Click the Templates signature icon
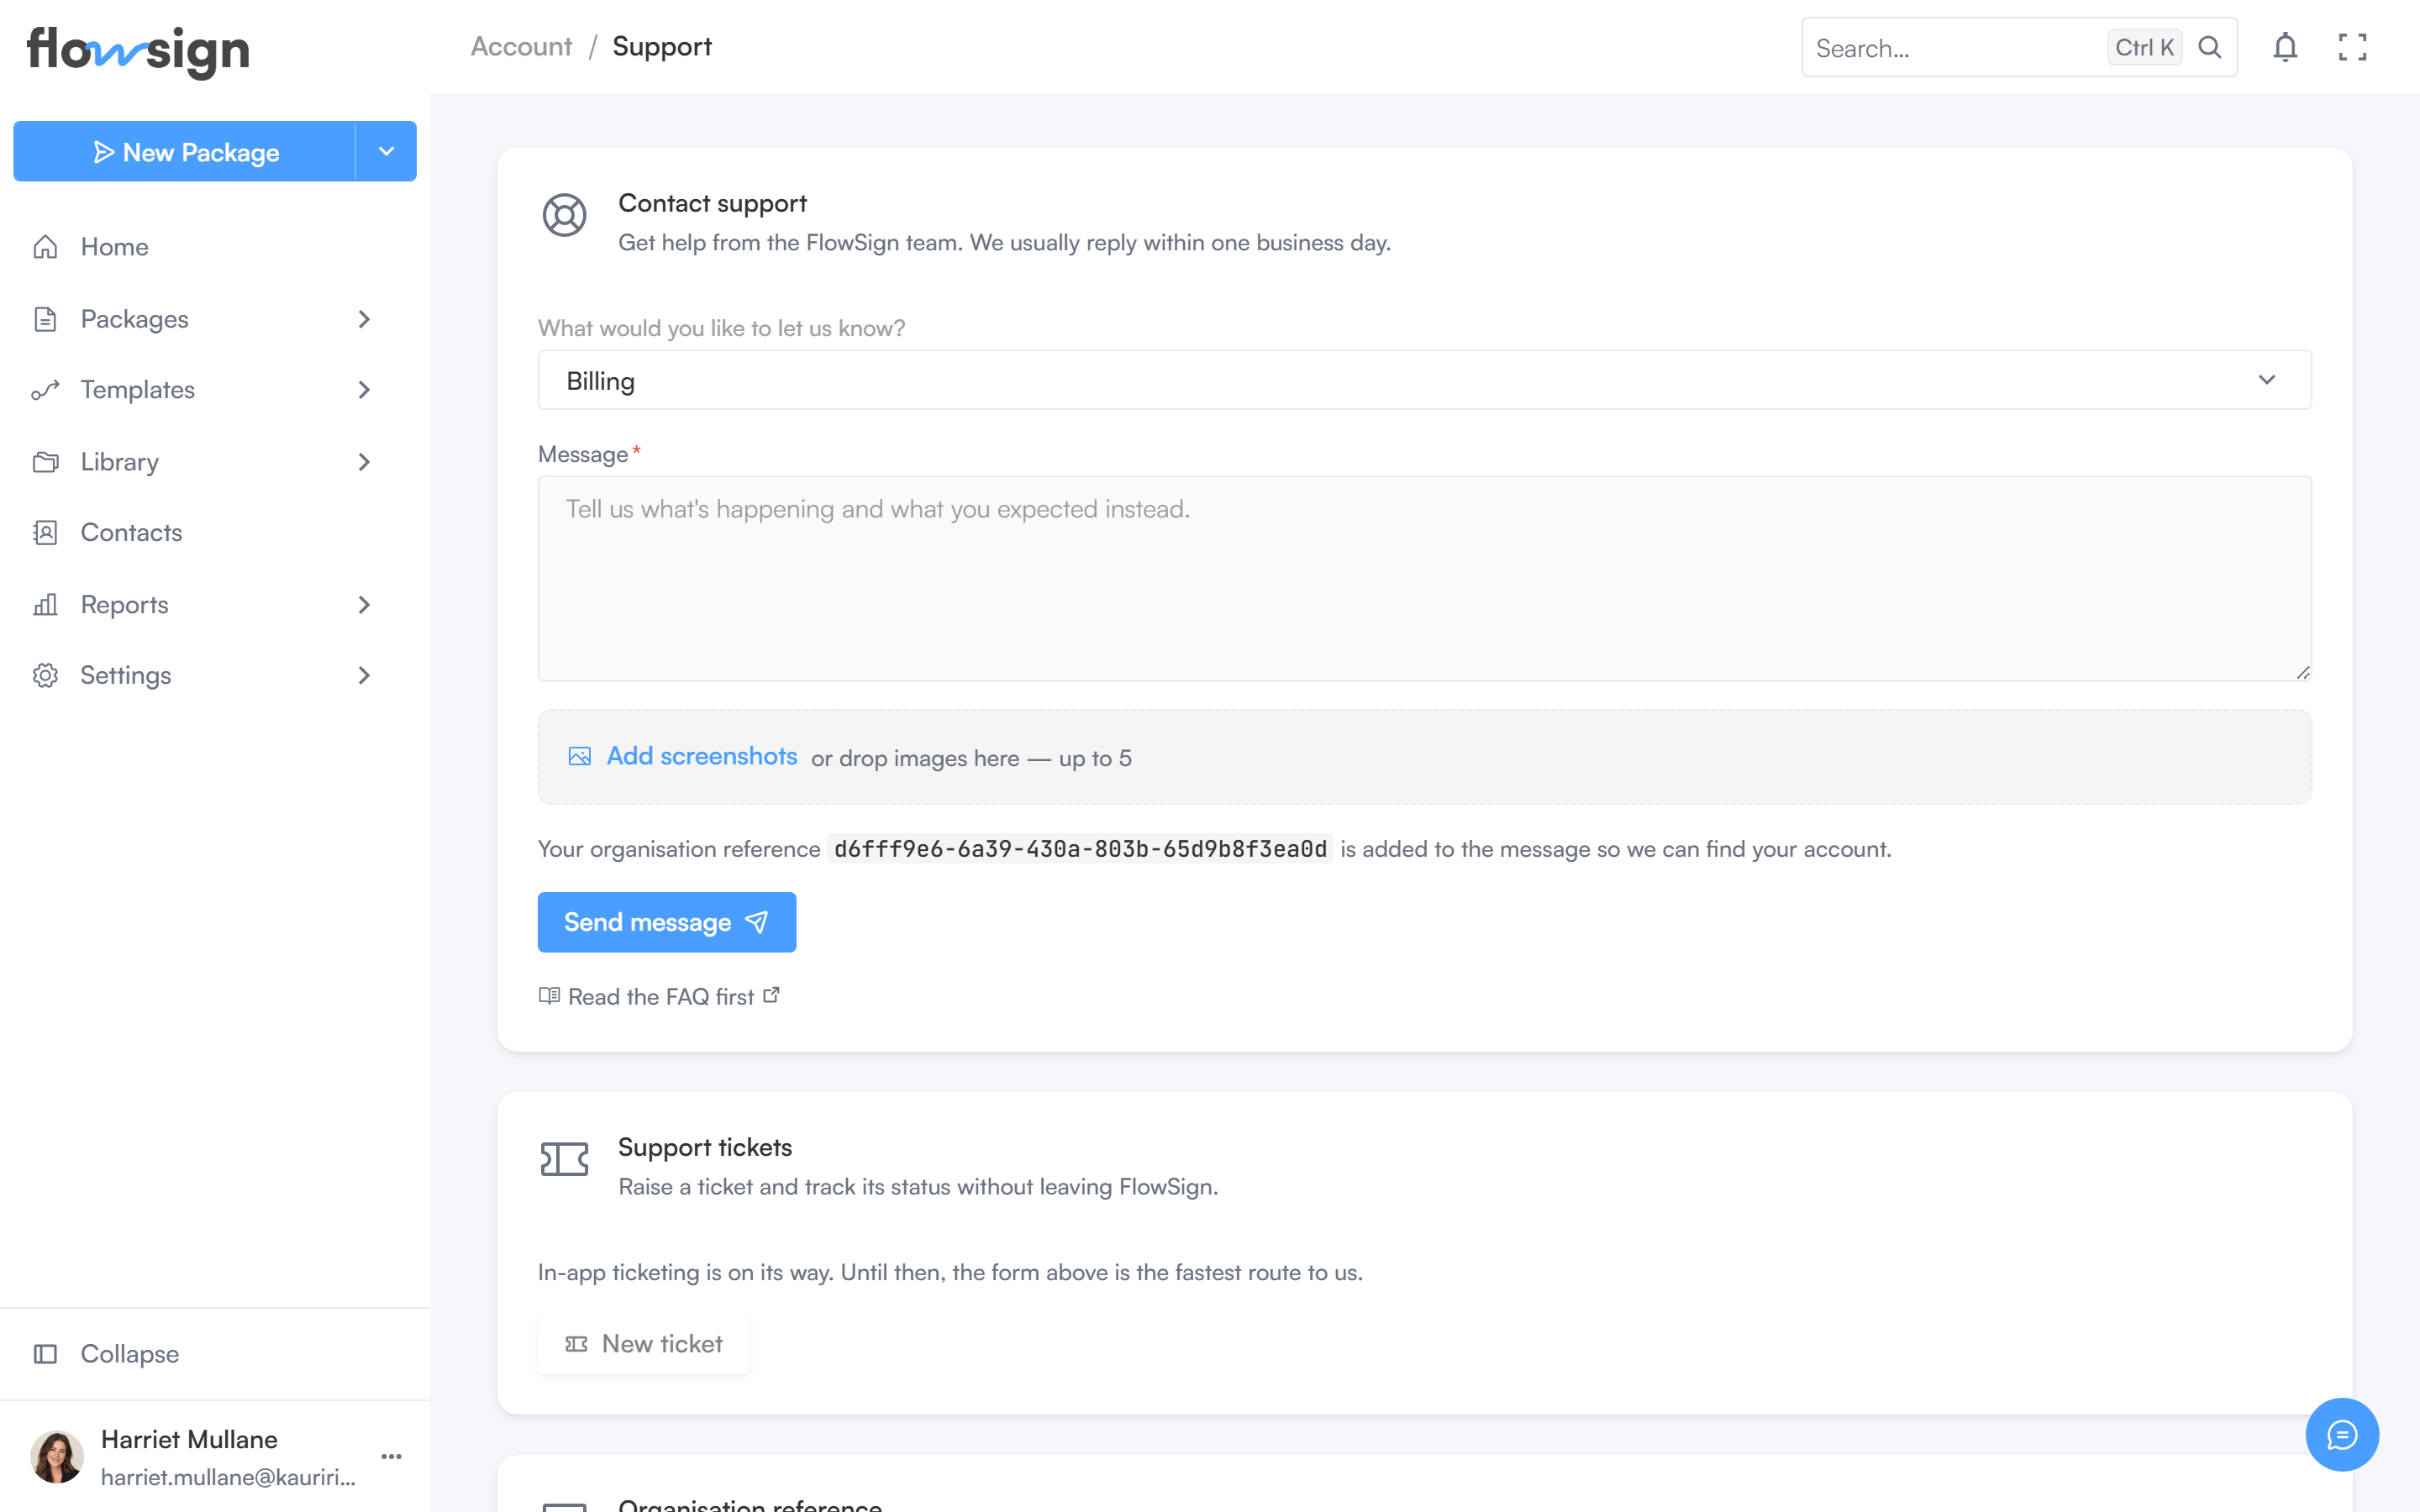This screenshot has height=1512, width=2420. [45, 390]
